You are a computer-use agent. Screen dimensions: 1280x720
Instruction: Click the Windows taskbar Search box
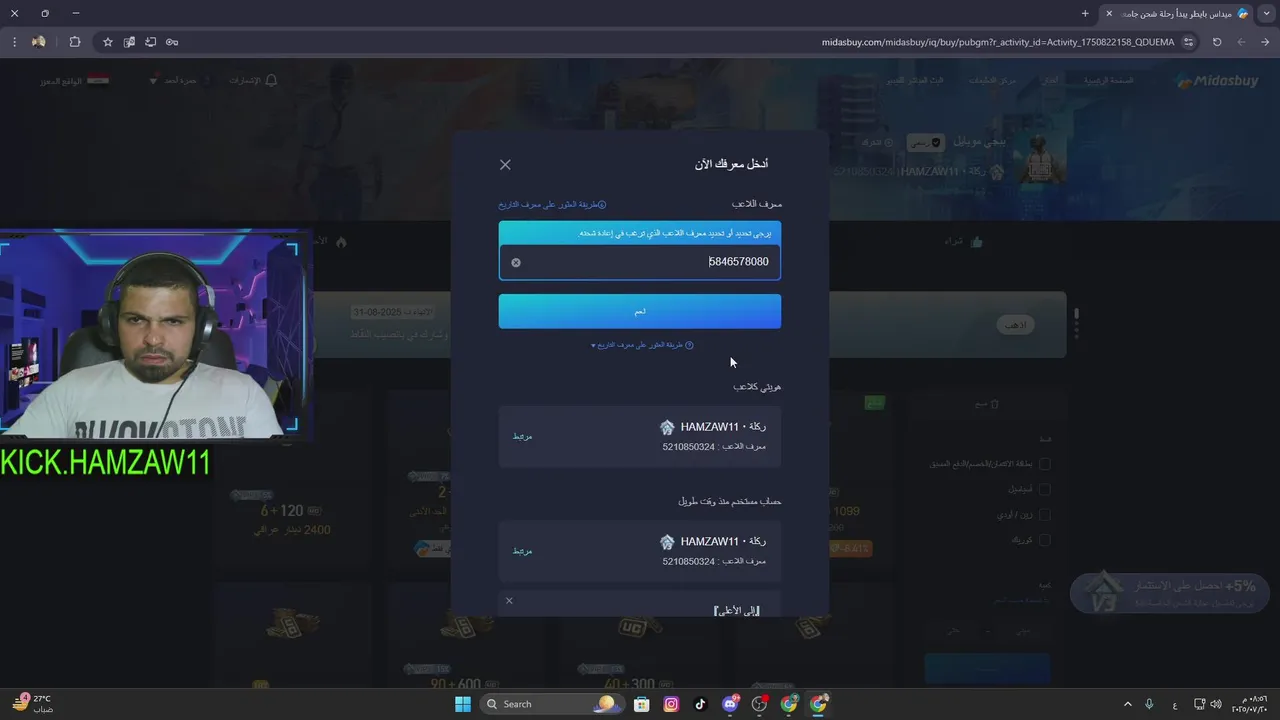pyautogui.click(x=552, y=704)
